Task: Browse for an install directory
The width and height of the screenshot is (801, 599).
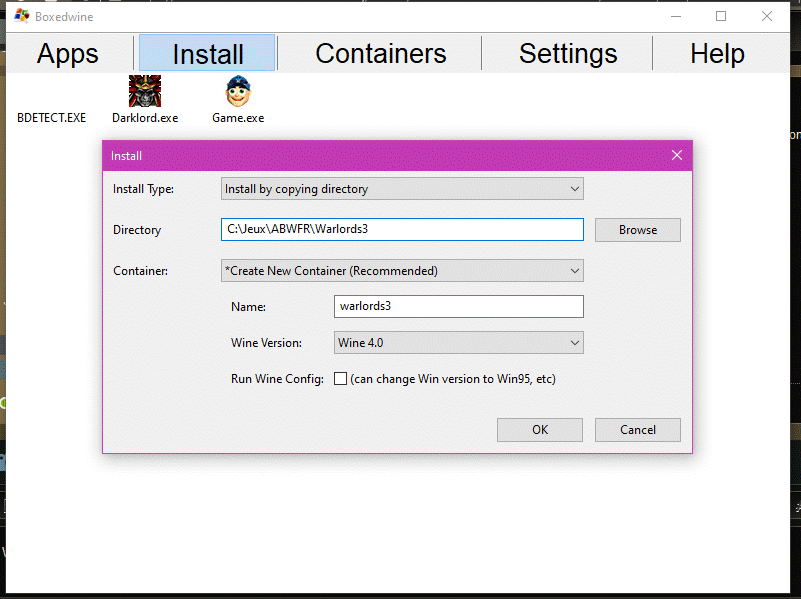Action: click(638, 230)
